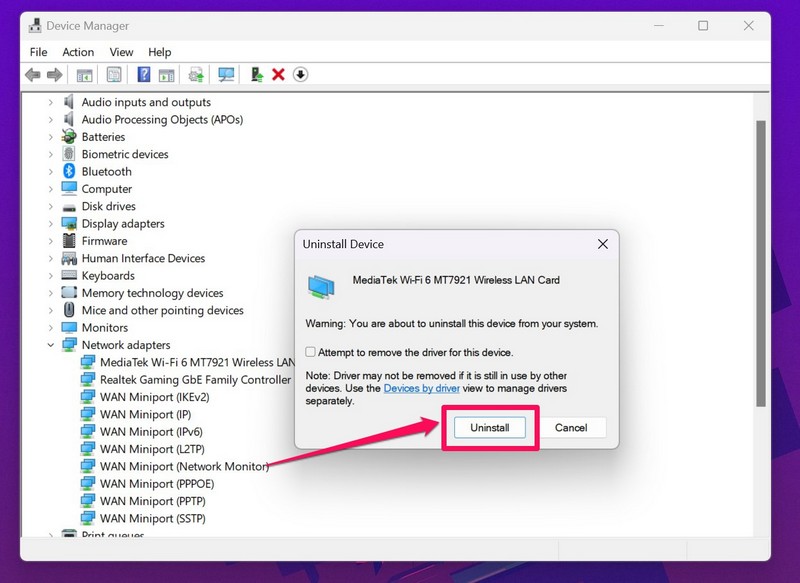Click the Properties toolbar icon
Viewport: 800px width, 583px height.
point(114,75)
